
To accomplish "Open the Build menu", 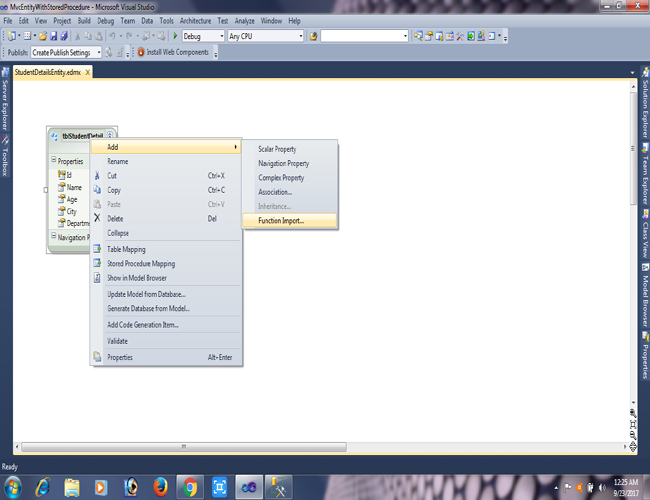I will (84, 21).
